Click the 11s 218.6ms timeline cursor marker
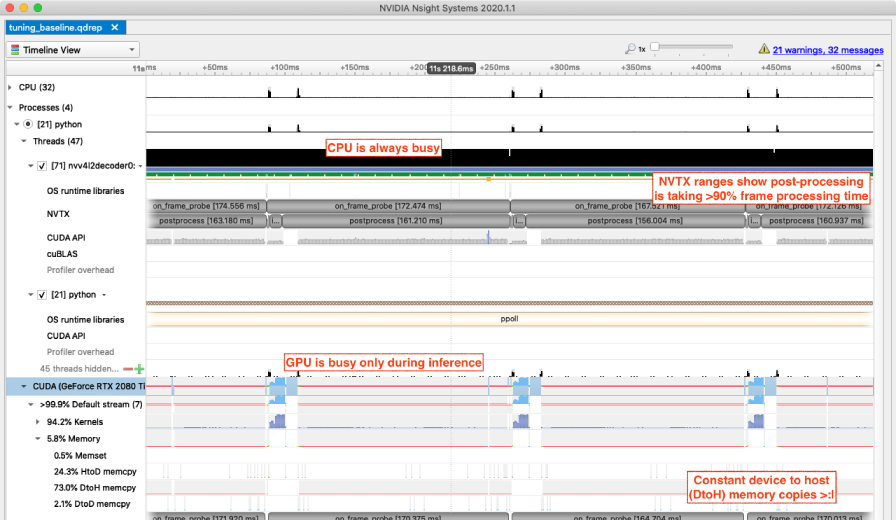The image size is (896, 520). 451,68
